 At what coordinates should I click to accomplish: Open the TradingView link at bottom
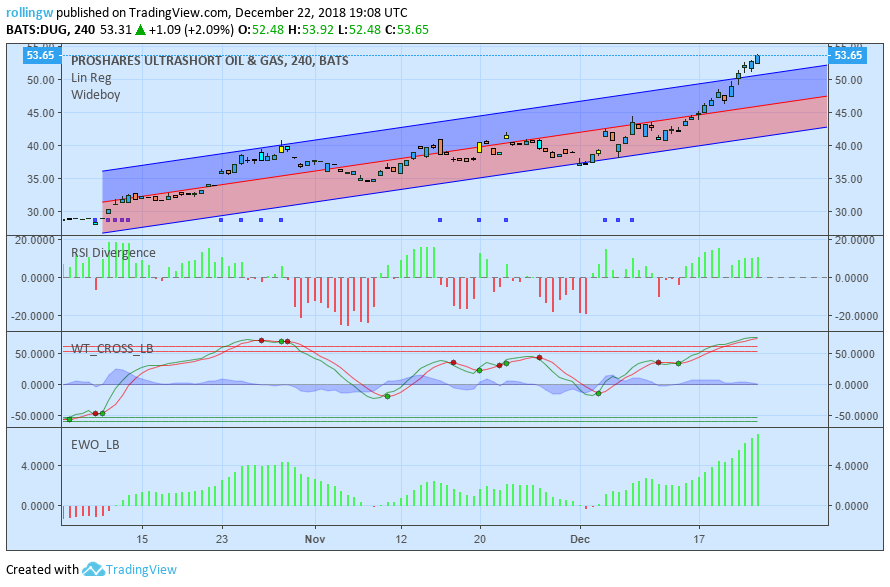click(x=141, y=569)
